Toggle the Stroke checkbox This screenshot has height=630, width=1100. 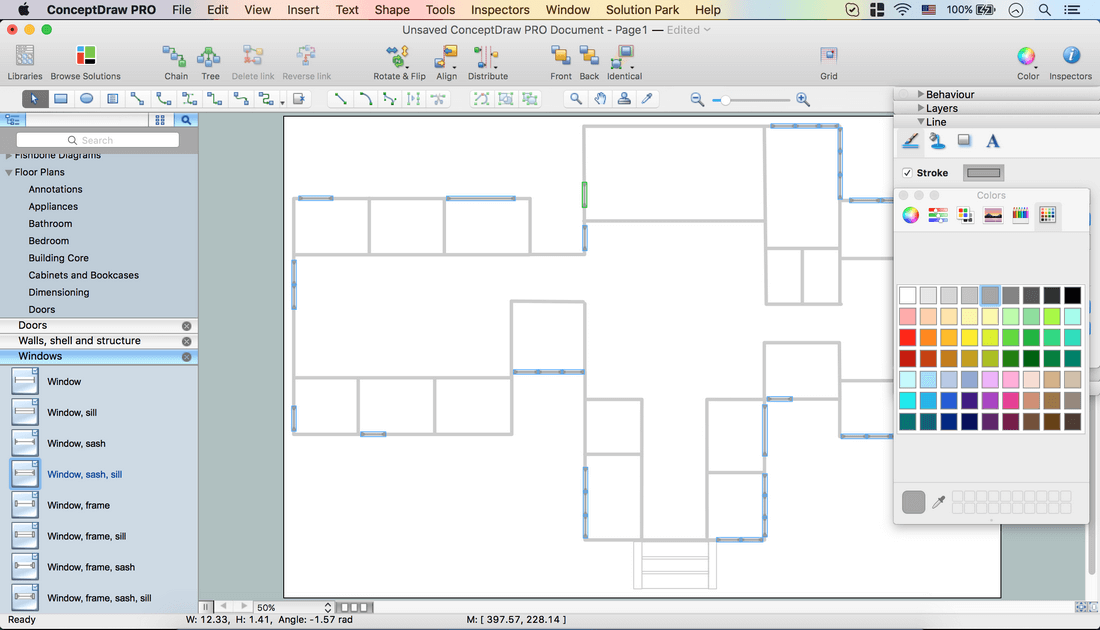907,173
